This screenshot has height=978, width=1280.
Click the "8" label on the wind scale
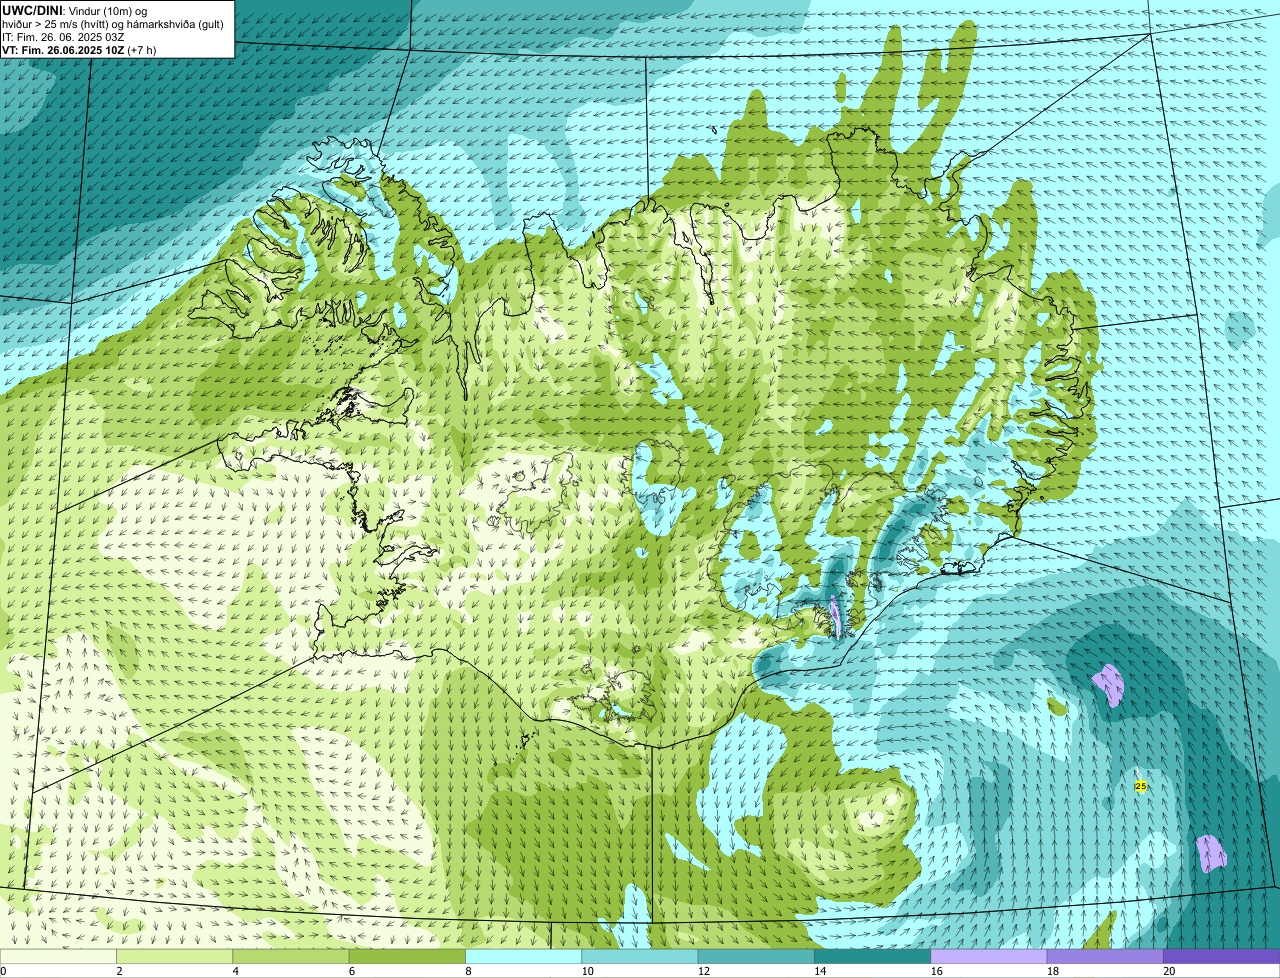click(x=467, y=971)
